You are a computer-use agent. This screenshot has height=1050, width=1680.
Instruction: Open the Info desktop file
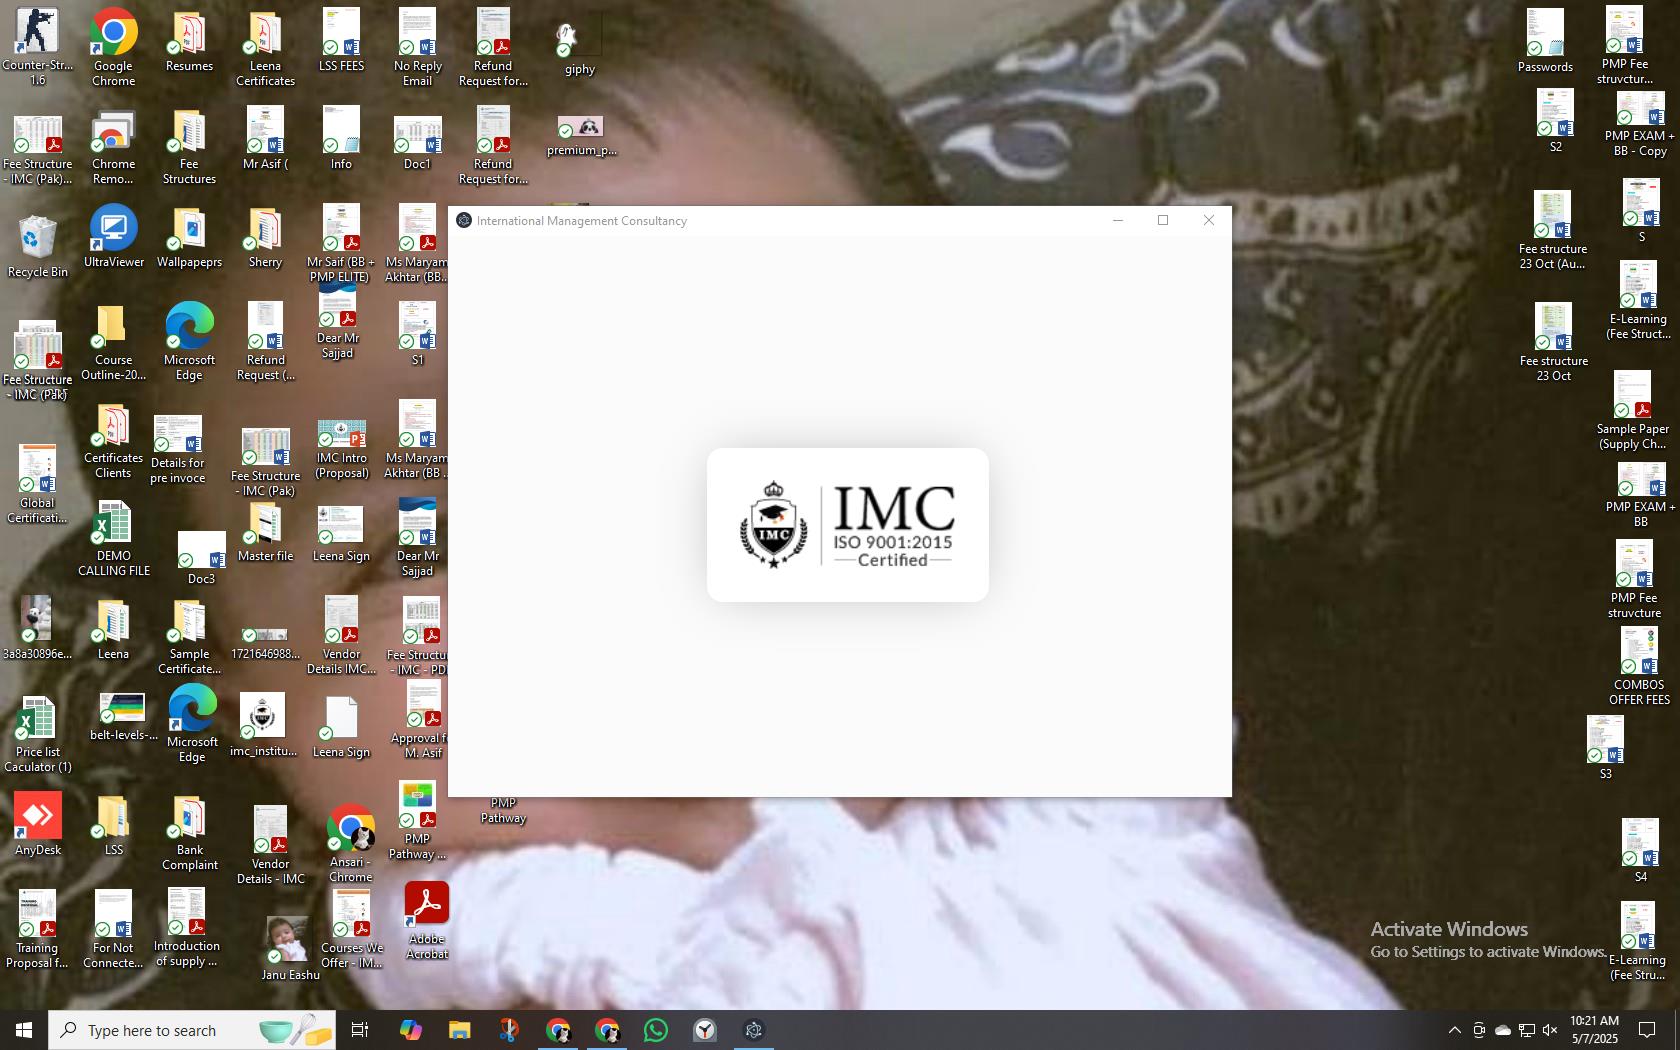pyautogui.click(x=341, y=140)
